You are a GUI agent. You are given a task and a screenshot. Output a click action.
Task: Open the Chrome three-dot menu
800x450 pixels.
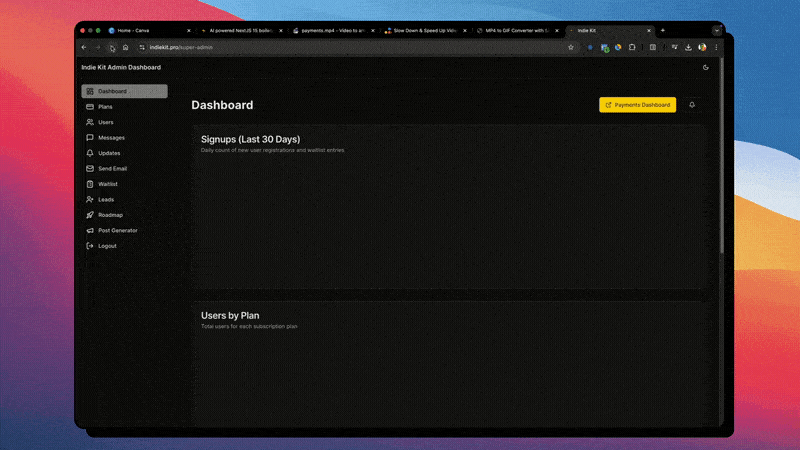pyautogui.click(x=716, y=47)
